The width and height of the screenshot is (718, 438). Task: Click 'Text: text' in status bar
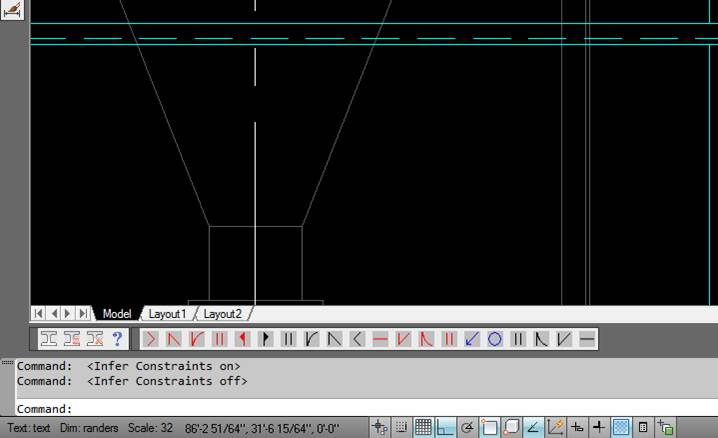pyautogui.click(x=29, y=428)
